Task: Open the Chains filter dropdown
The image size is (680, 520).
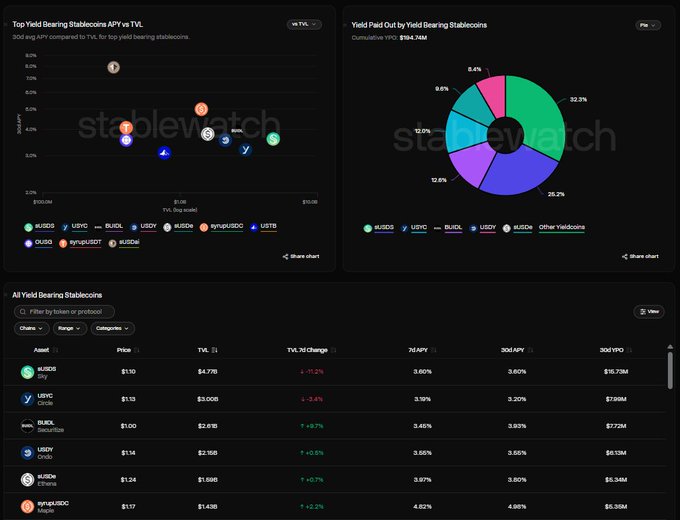Action: [31, 328]
